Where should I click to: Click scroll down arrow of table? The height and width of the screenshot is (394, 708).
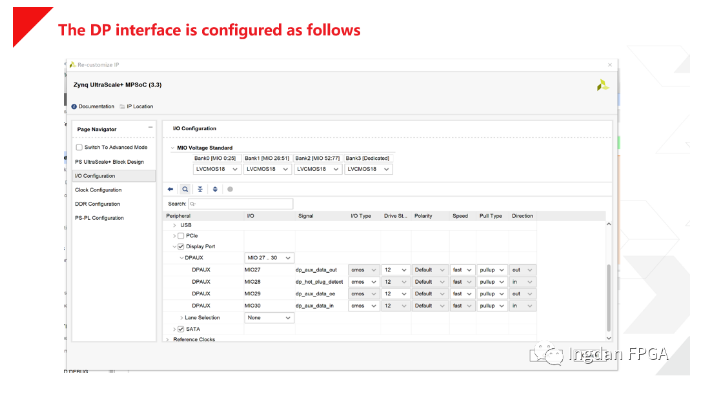609,338
